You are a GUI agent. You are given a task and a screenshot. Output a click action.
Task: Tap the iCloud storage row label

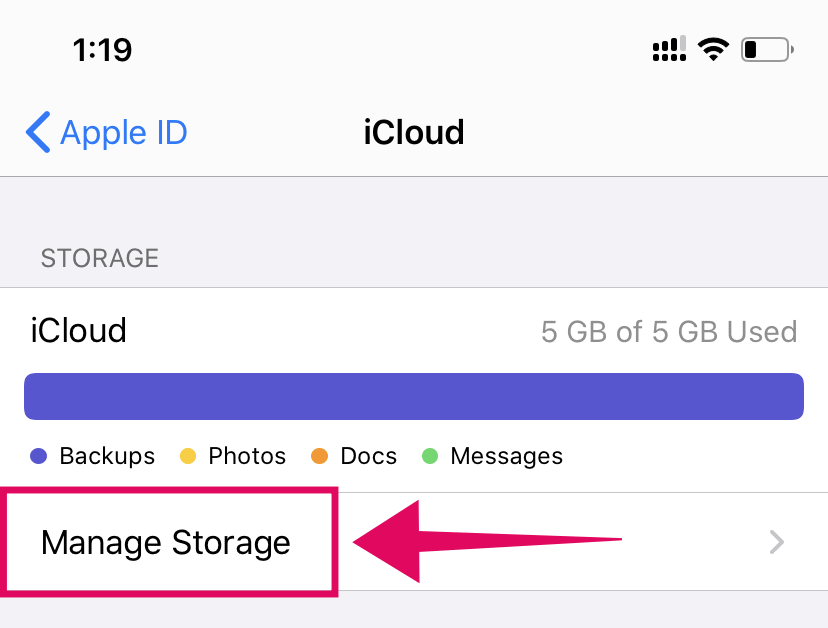click(78, 331)
